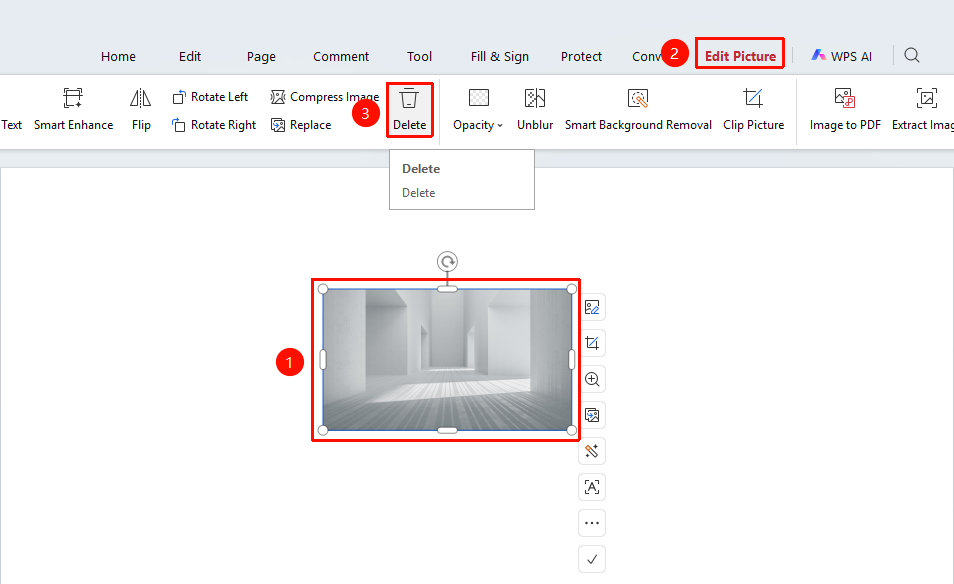Click the crop icon in floating toolbar
954x584 pixels.
coord(592,343)
